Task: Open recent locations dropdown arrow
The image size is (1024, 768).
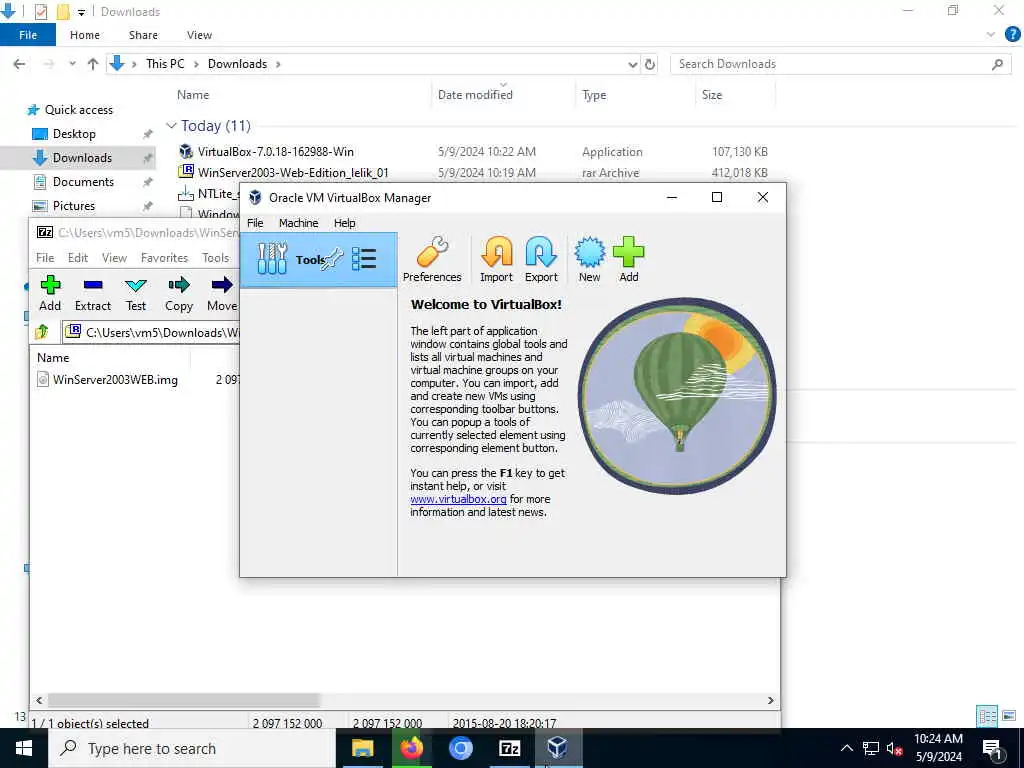Action: (x=72, y=64)
